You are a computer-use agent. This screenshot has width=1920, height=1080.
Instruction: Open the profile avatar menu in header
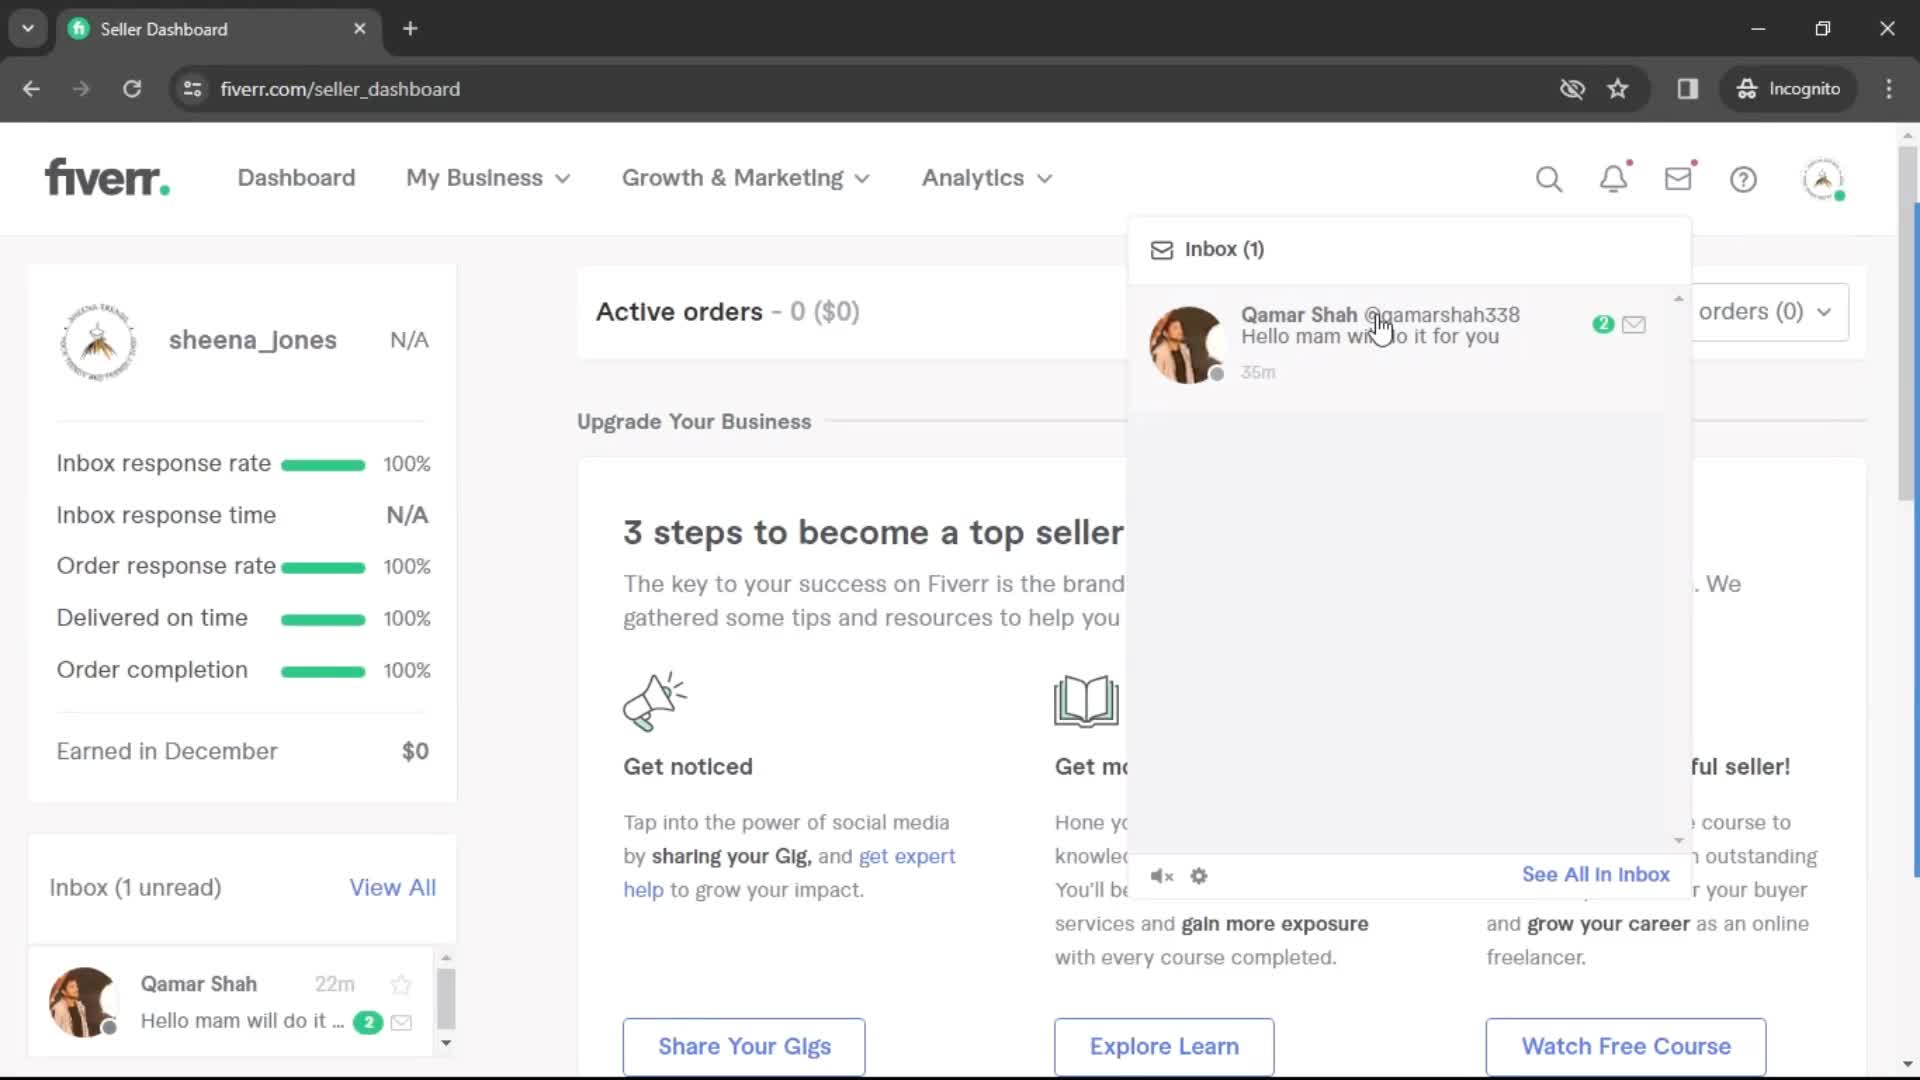pos(1822,179)
